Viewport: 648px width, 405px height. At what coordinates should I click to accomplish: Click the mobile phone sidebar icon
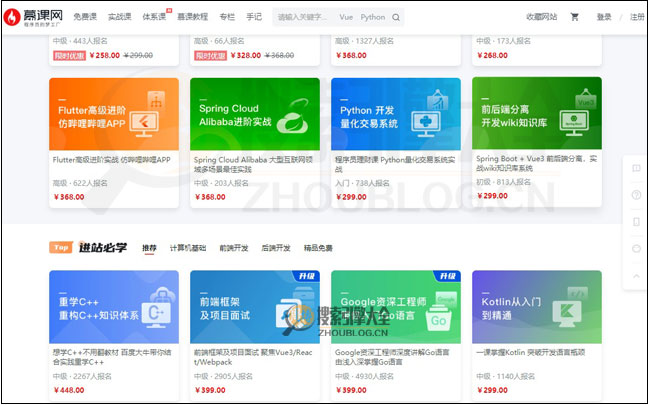click(636, 222)
